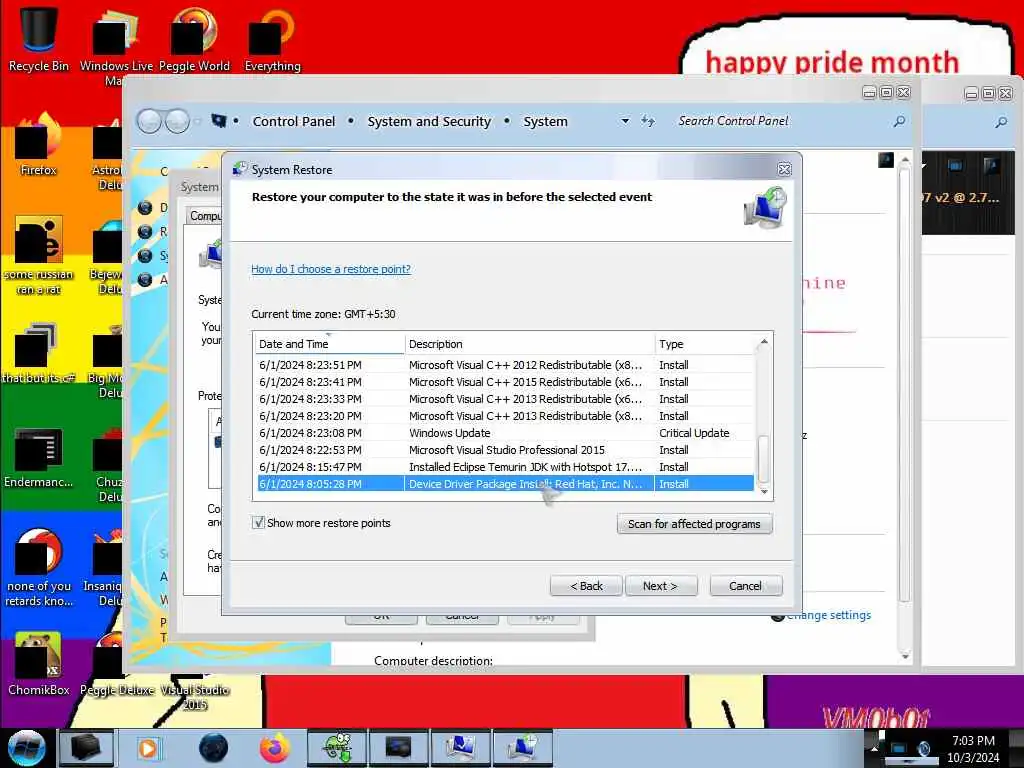Image resolution: width=1024 pixels, height=768 pixels.
Task: Open the green chameleon taskbar app
Action: [x=338, y=748]
